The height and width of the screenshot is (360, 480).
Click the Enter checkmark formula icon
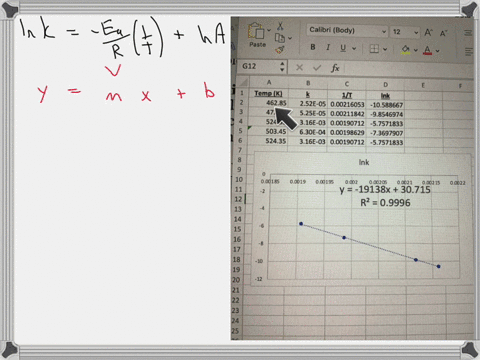tap(317, 68)
